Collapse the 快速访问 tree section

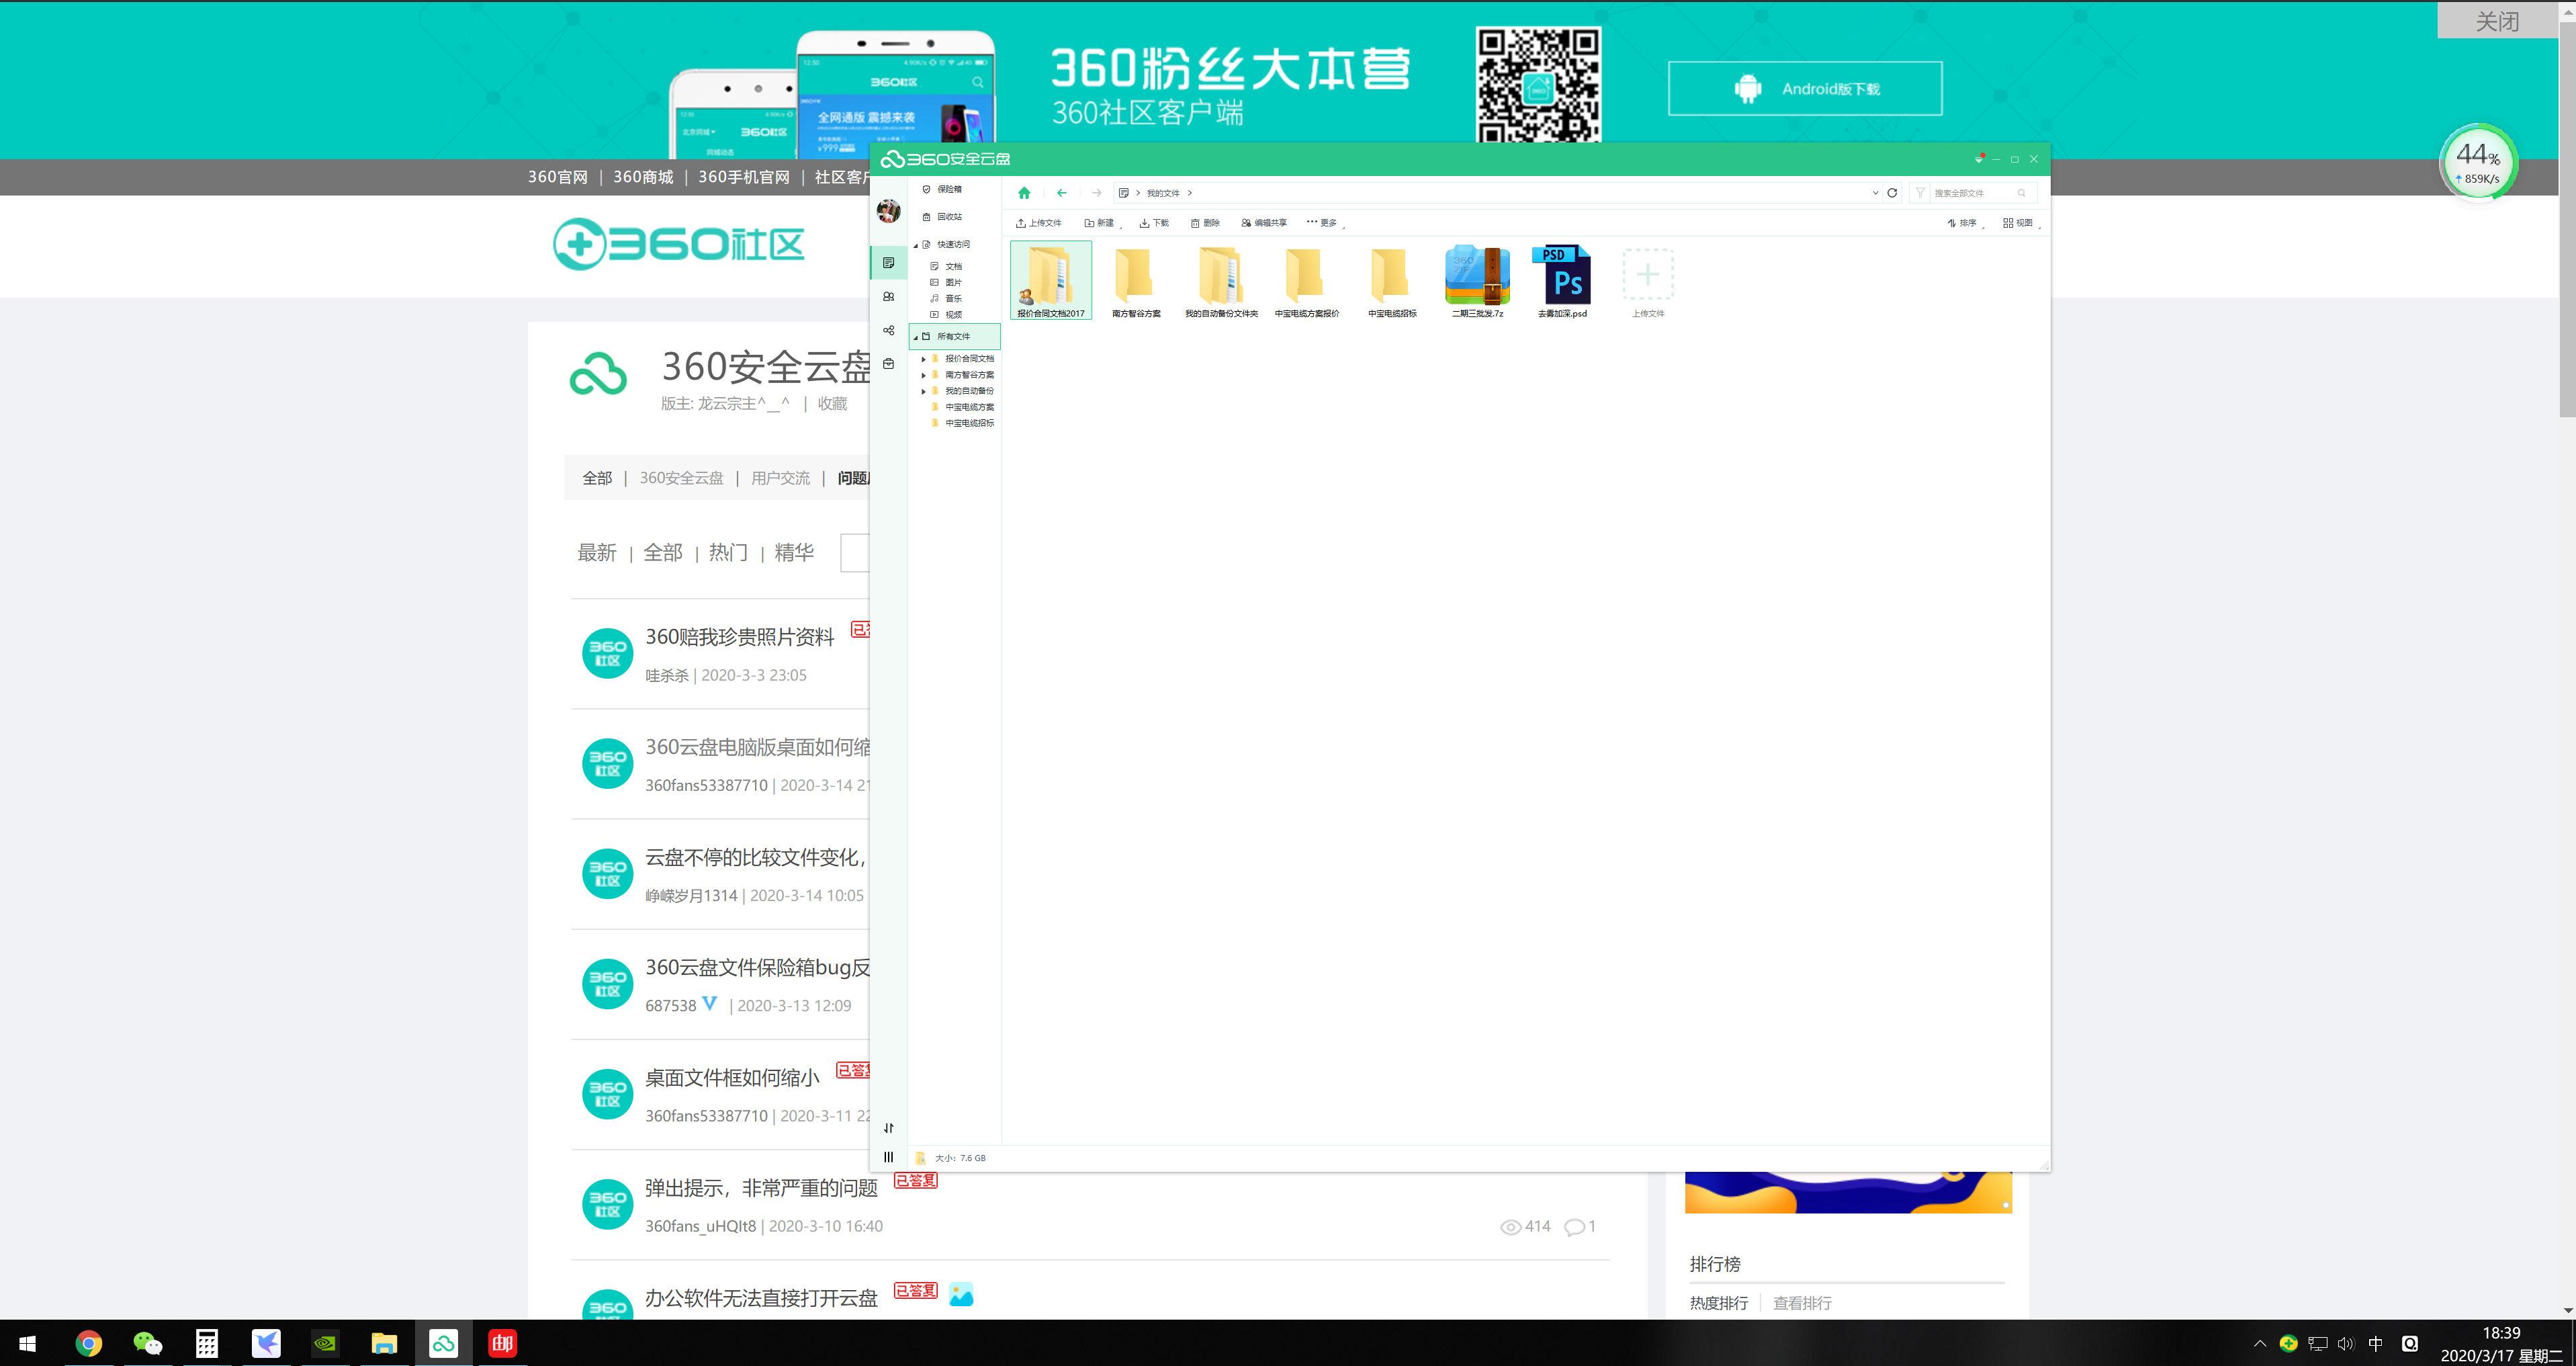pyautogui.click(x=915, y=245)
